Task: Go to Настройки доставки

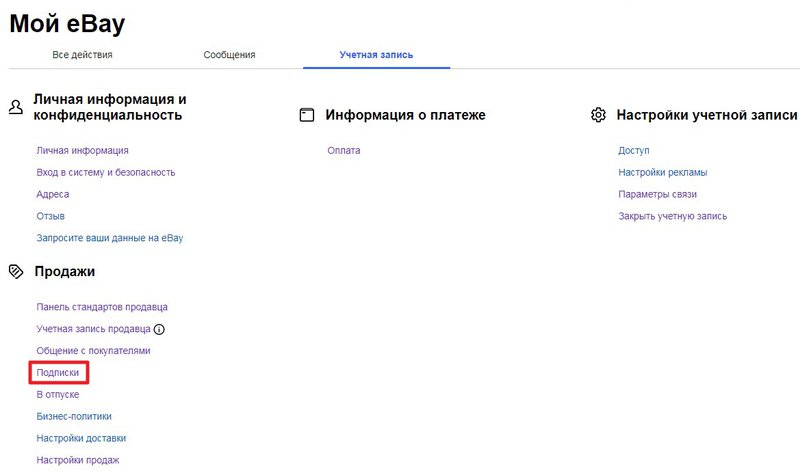Action: click(81, 438)
